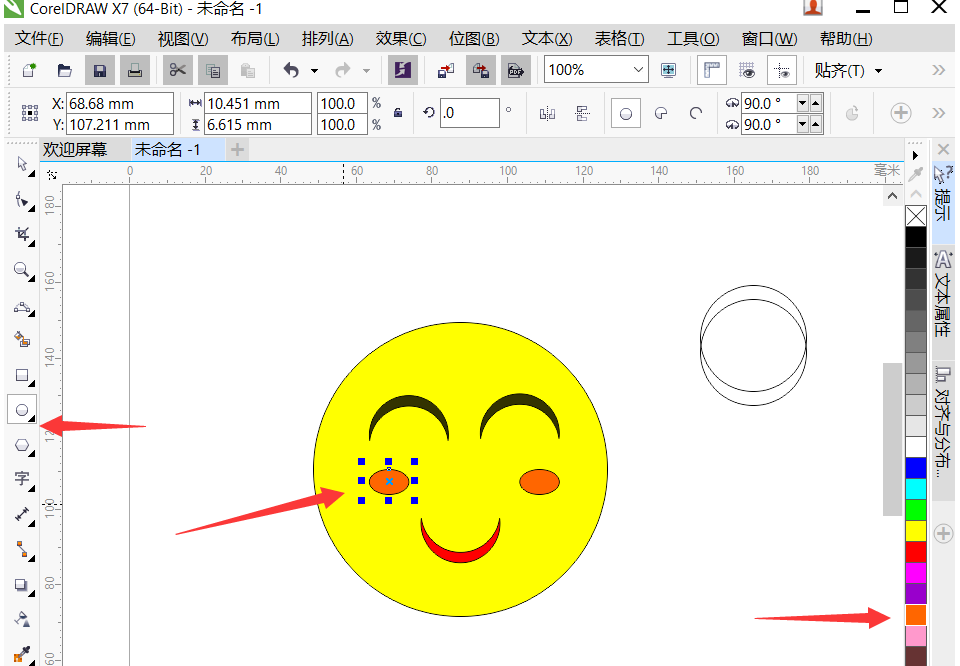Click the Rectangle tool

click(x=22, y=376)
